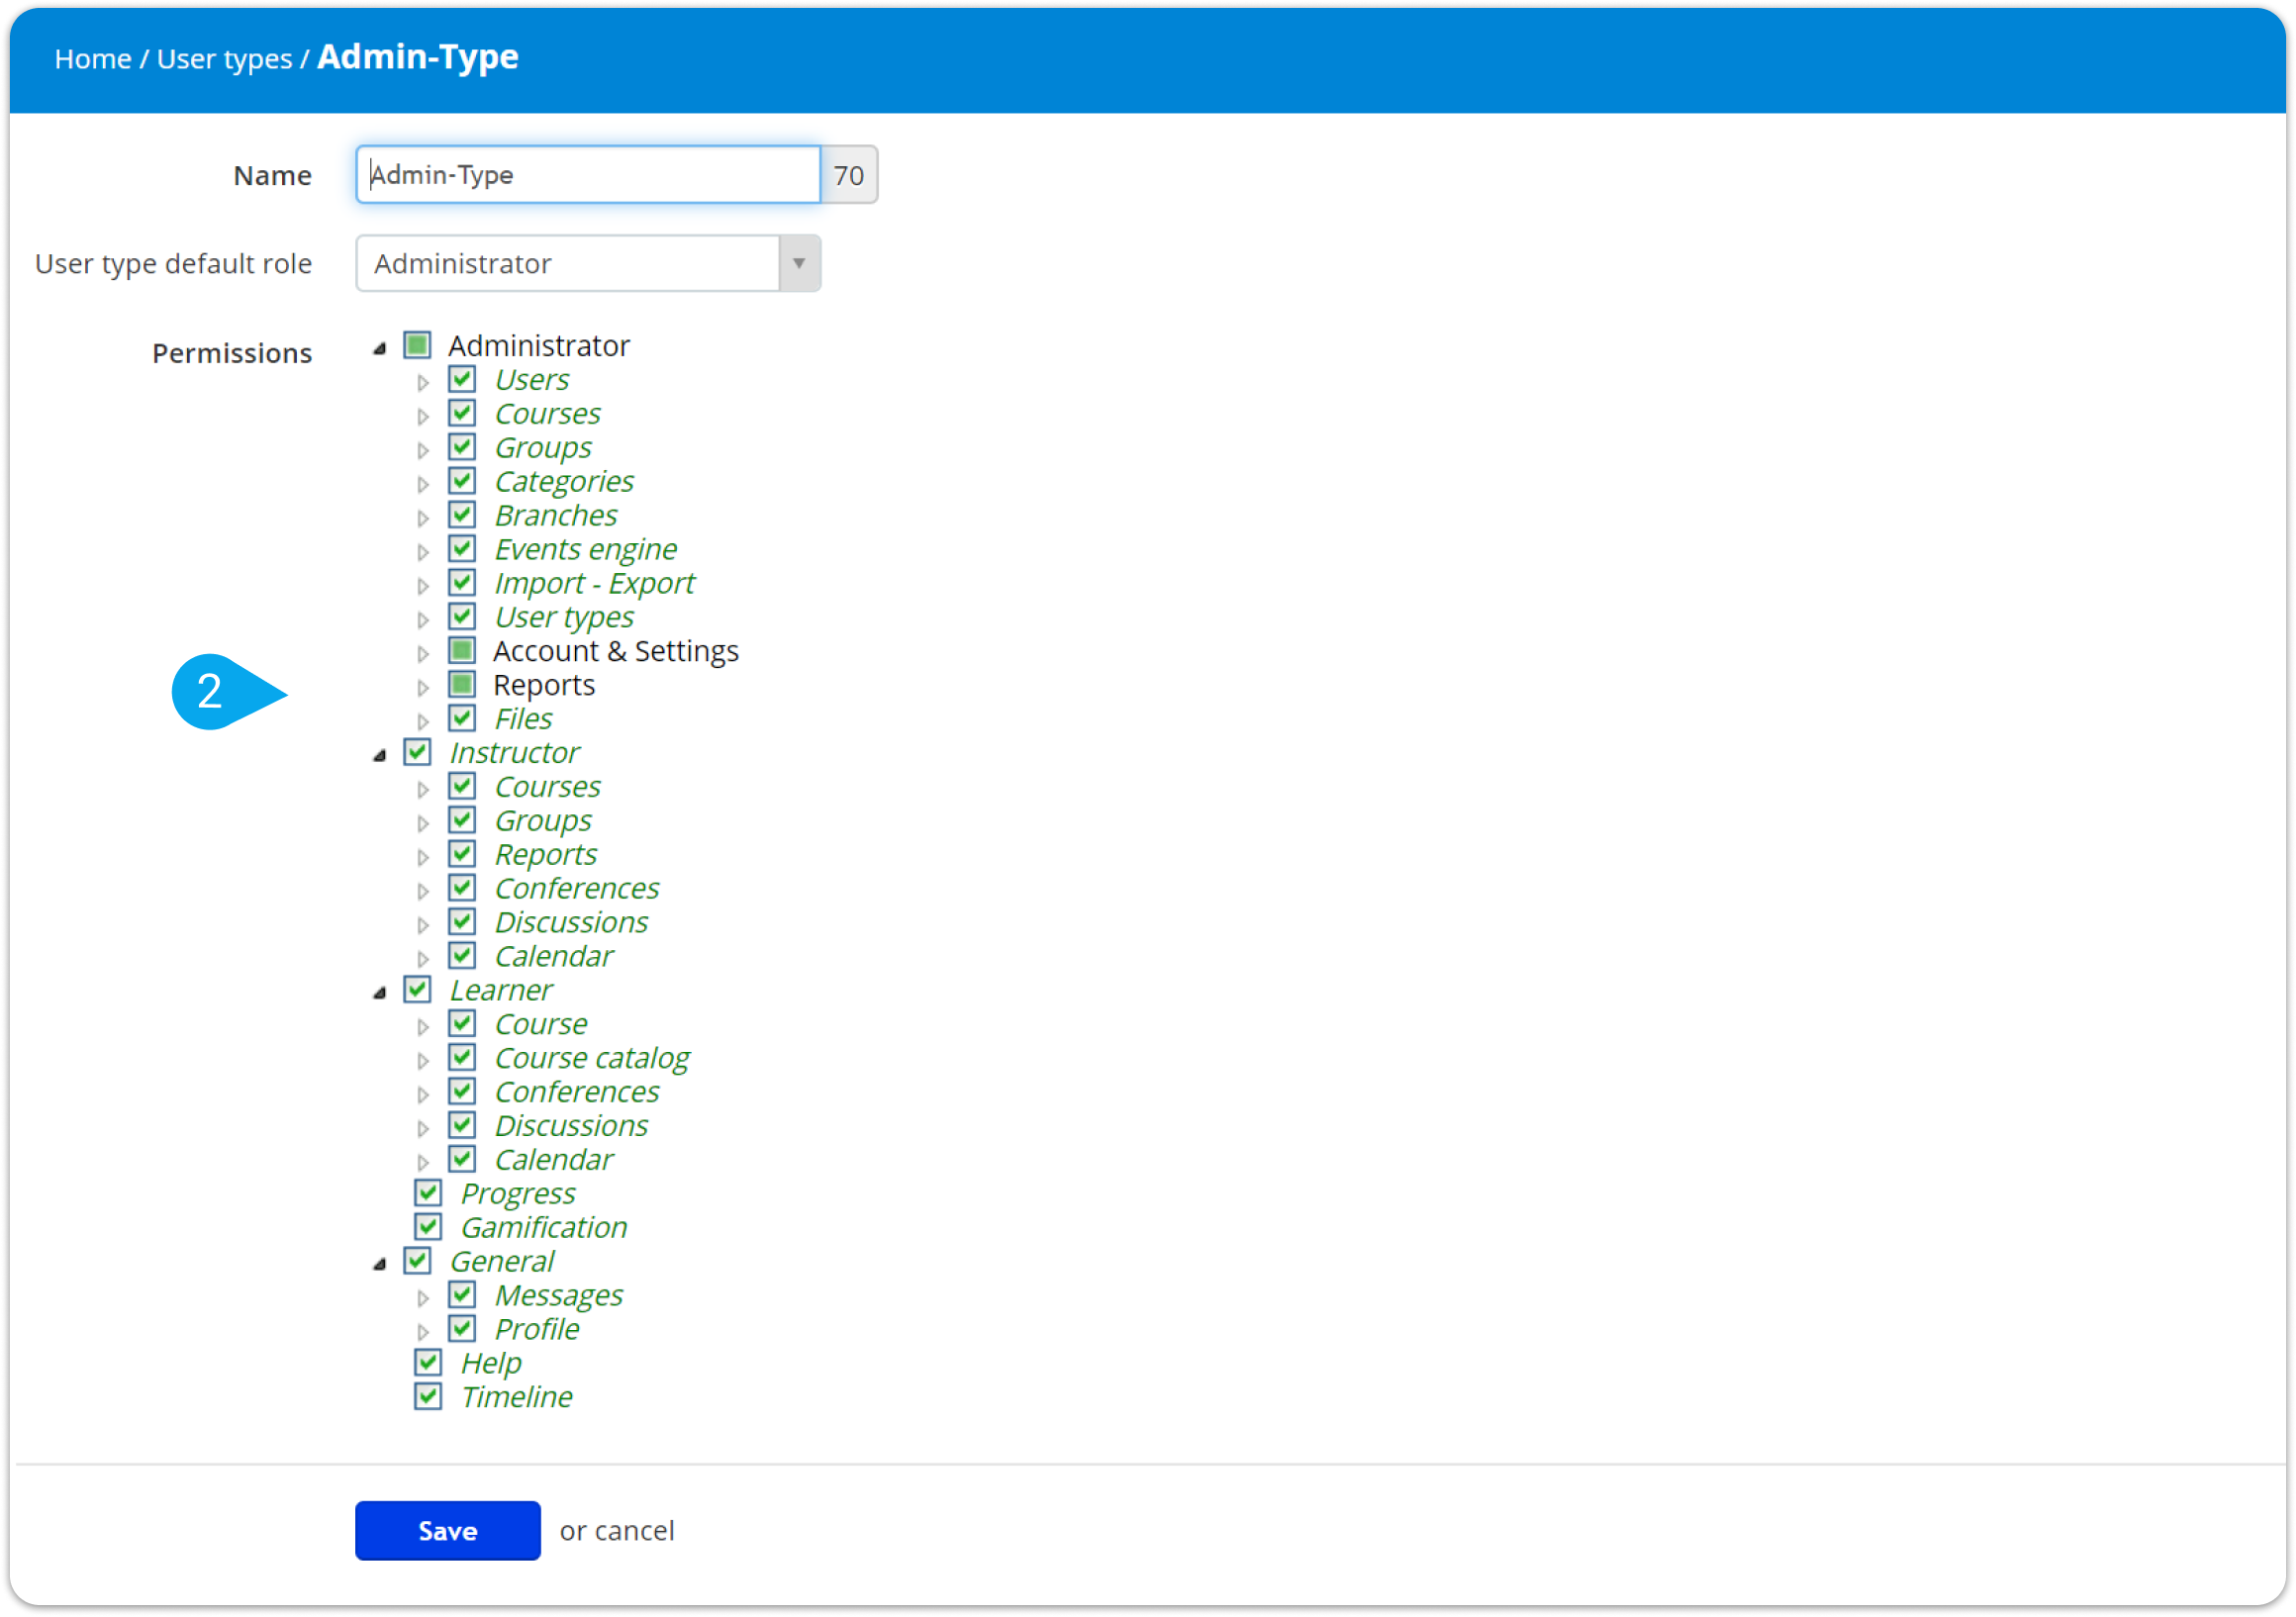2296x1617 pixels.
Task: Toggle the Timeline permission checkbox
Action: [x=427, y=1396]
